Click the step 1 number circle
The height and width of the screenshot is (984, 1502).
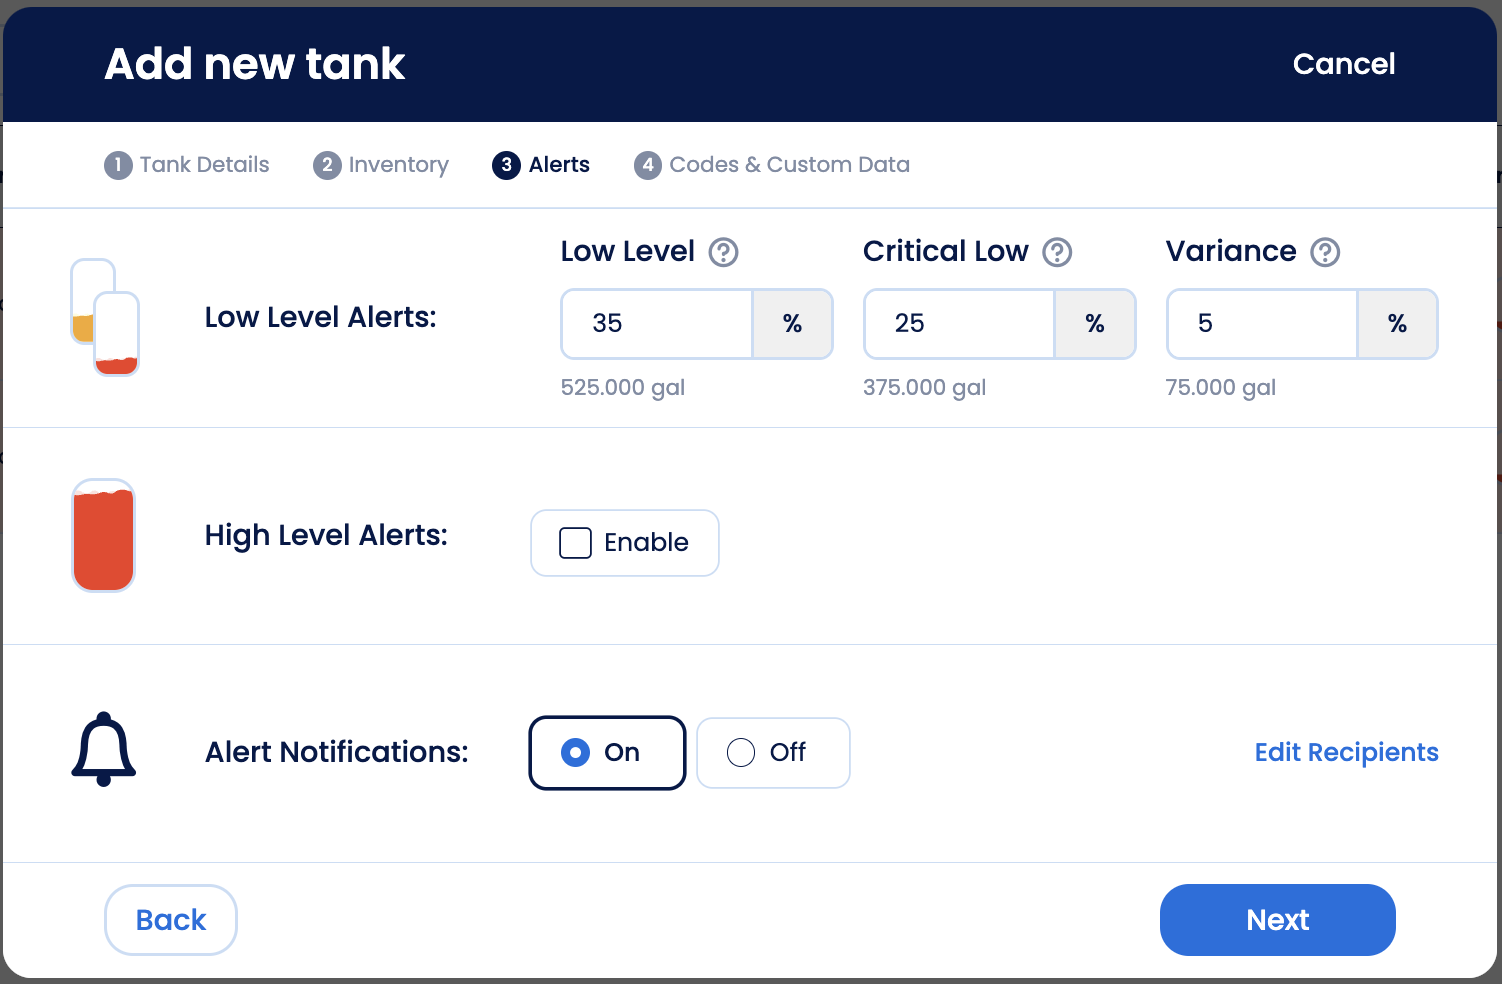(118, 165)
